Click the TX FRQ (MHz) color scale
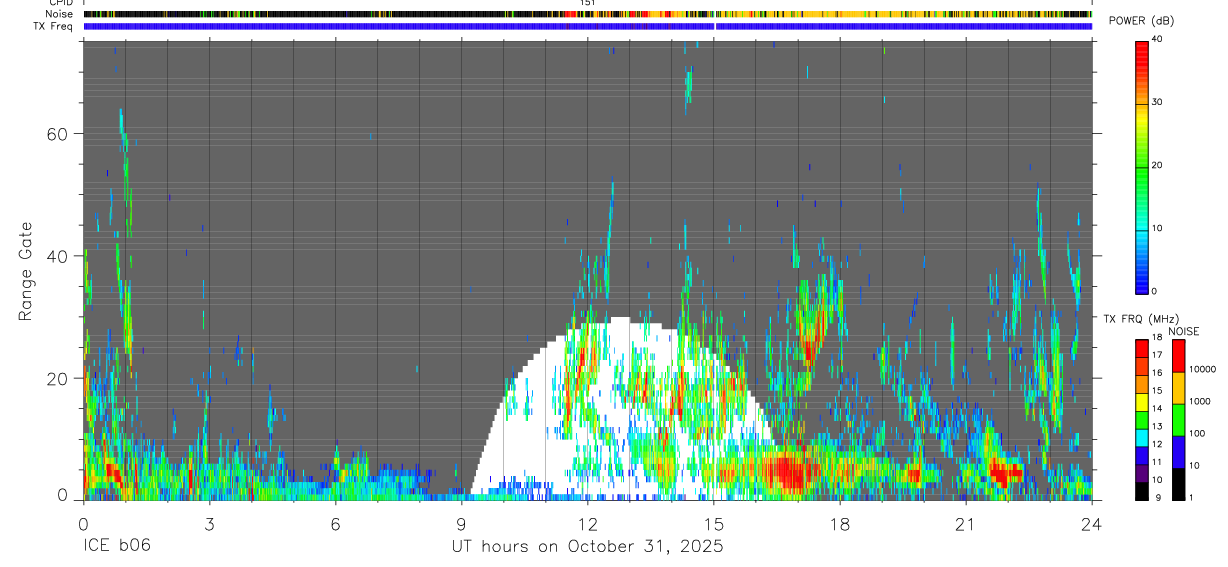The width and height of the screenshot is (1228, 567). [1142, 419]
